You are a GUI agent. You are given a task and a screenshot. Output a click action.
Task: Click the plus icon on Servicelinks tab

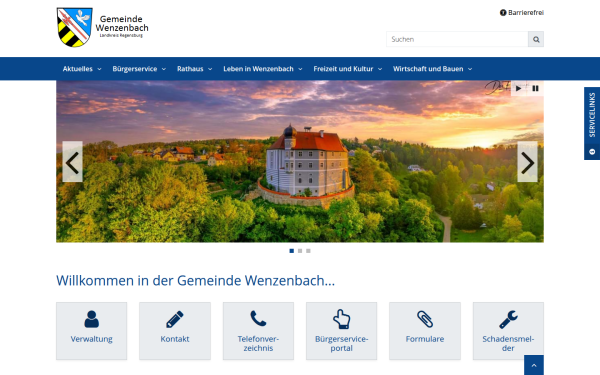coord(592,152)
